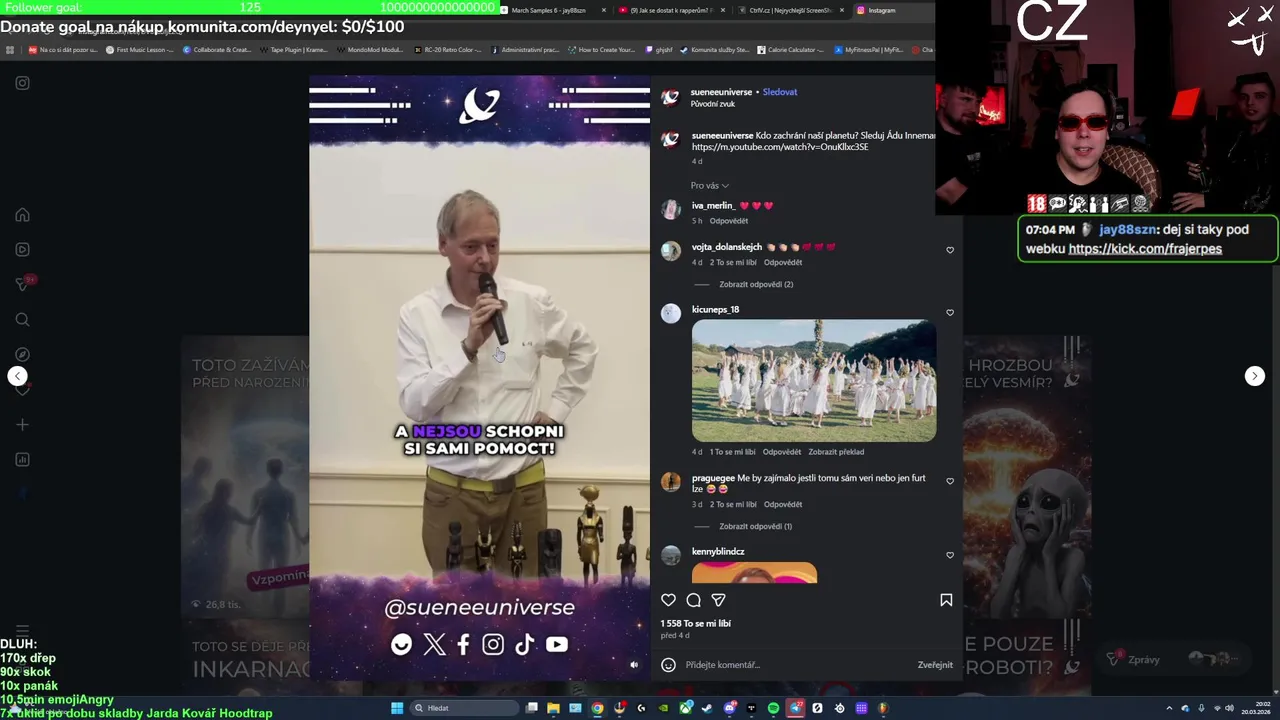Viewport: 1280px width, 720px height.
Task: Open Calorie Calculator bookmark
Action: click(790, 49)
